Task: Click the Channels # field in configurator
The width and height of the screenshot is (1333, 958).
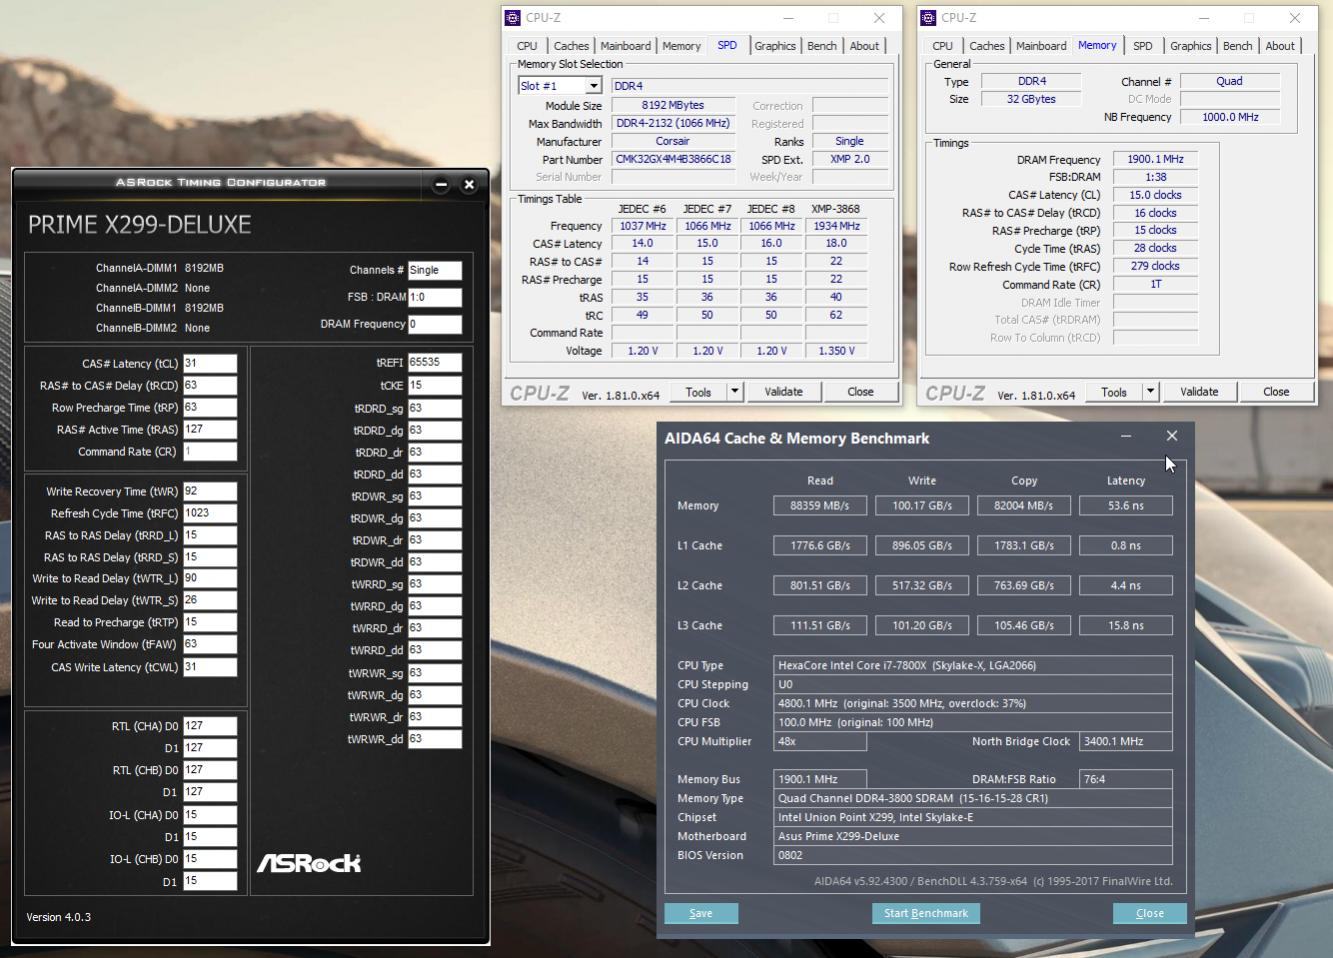Action: click(x=435, y=270)
